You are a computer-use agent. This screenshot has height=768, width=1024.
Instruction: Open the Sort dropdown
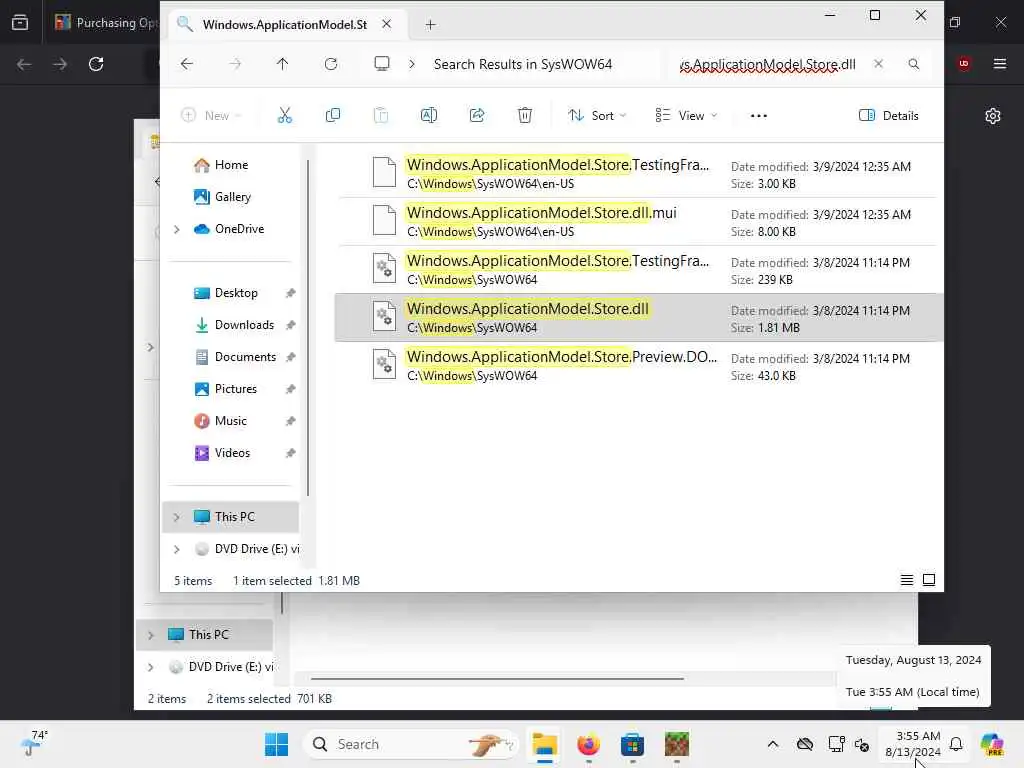597,116
